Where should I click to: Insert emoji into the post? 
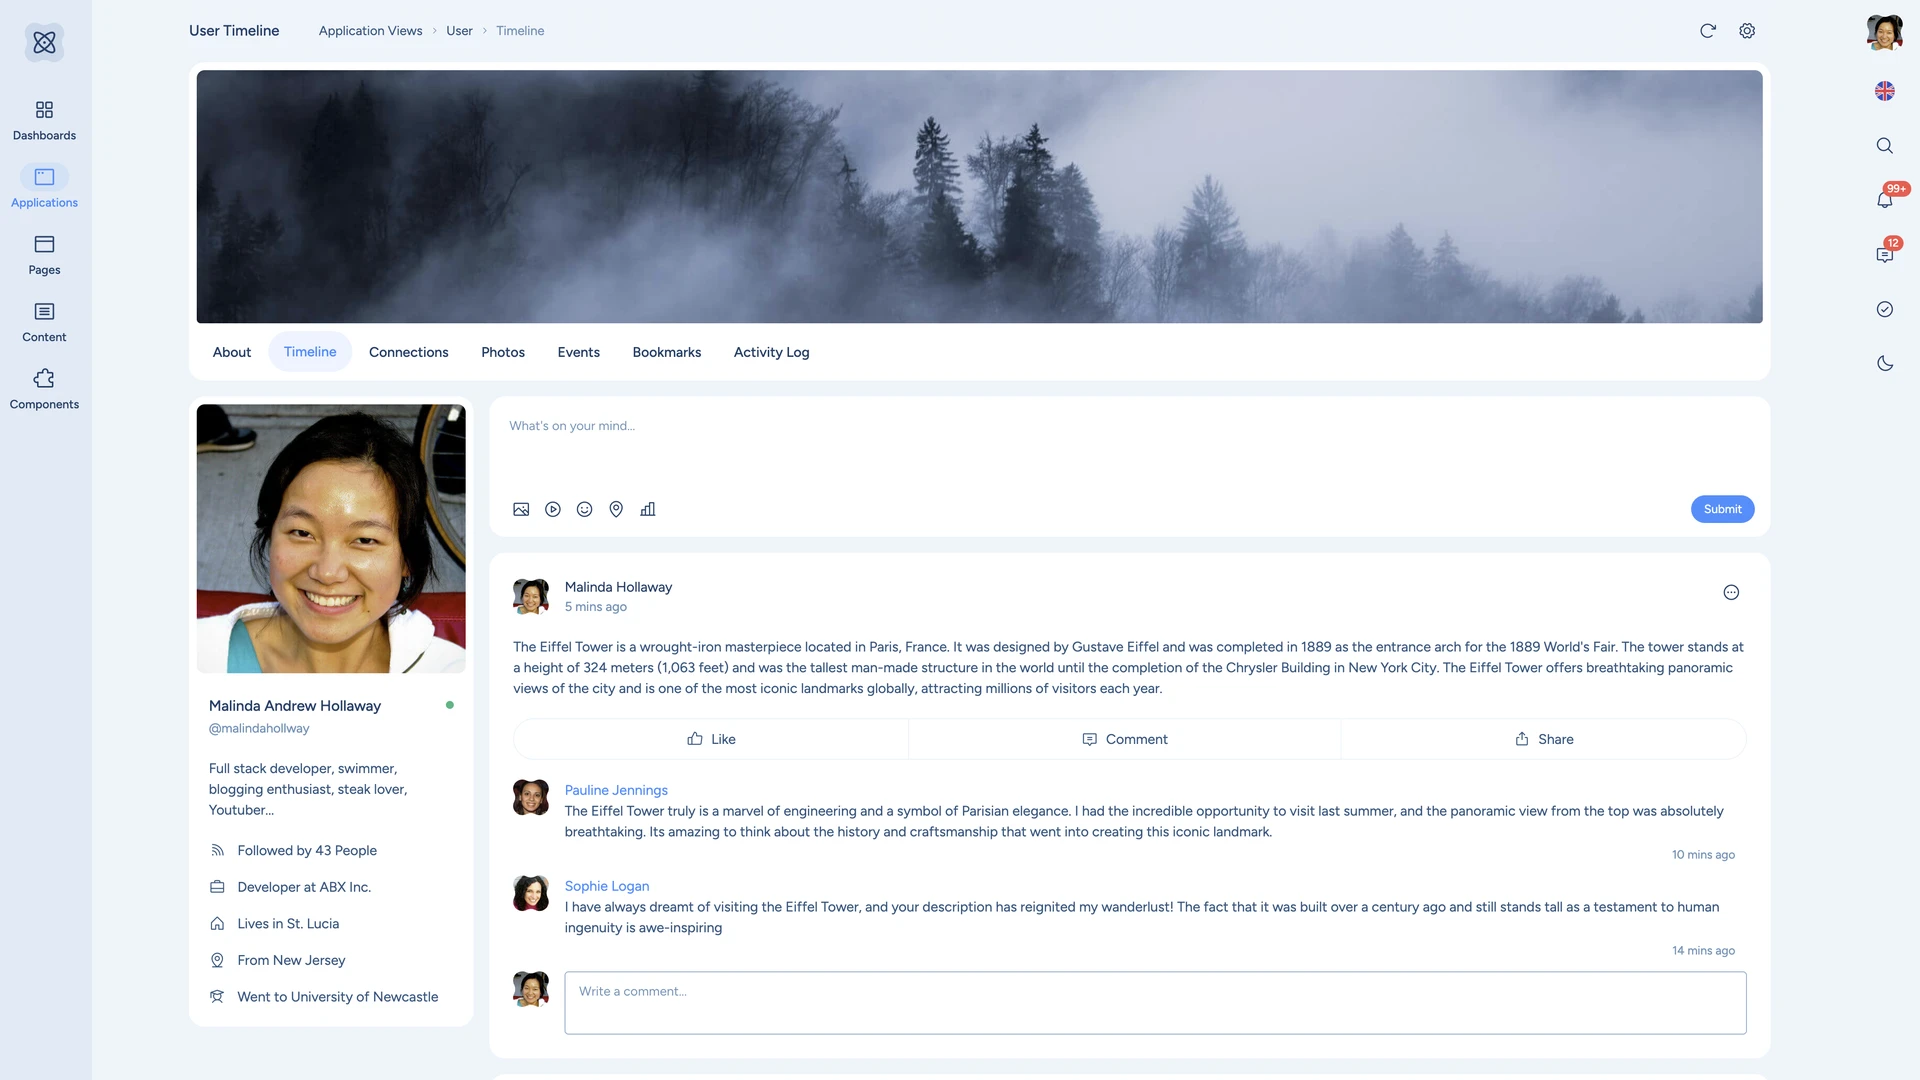(x=585, y=509)
